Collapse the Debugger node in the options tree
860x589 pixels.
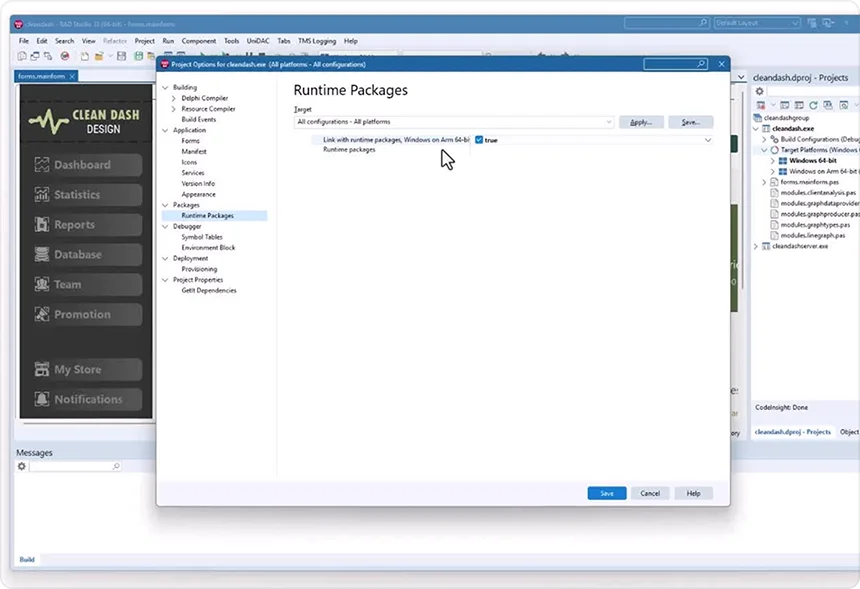click(x=166, y=226)
